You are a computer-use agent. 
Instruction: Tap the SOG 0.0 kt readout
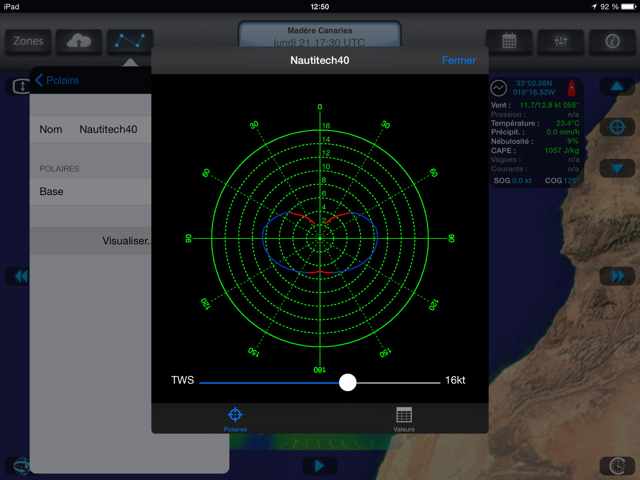(x=513, y=180)
